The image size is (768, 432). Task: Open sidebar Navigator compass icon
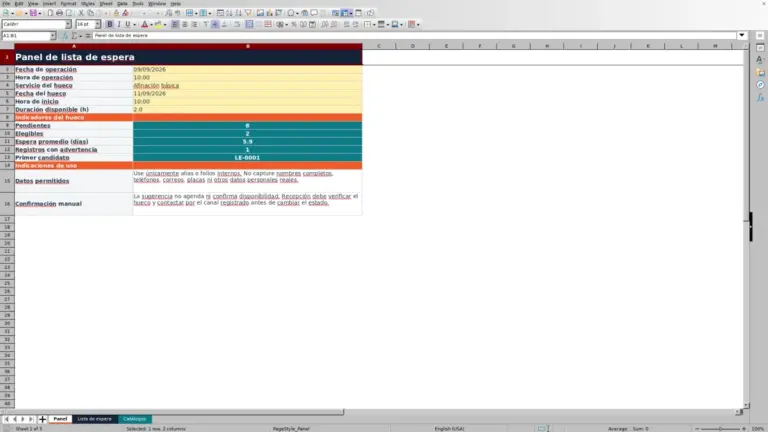[760, 85]
